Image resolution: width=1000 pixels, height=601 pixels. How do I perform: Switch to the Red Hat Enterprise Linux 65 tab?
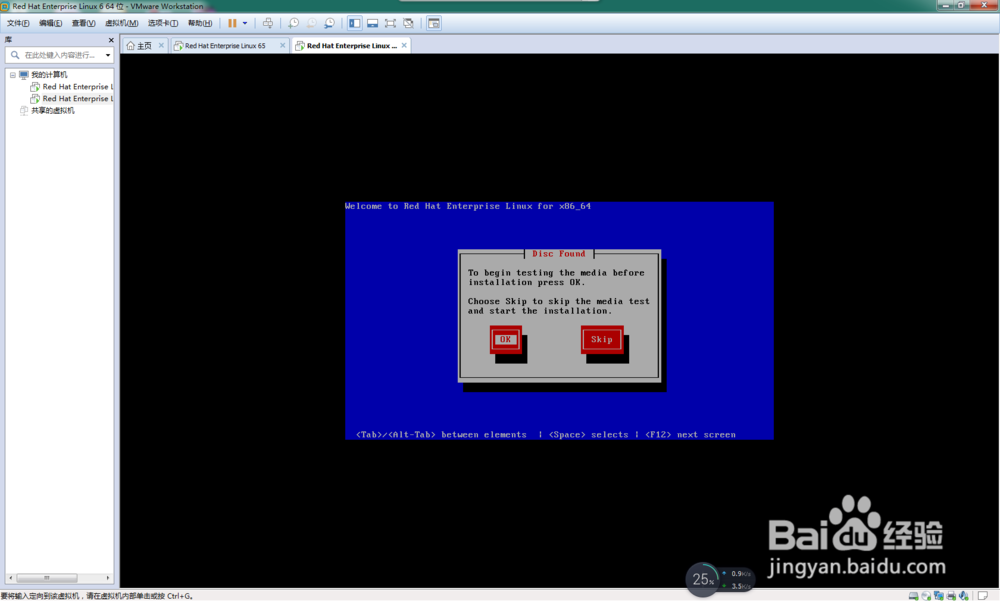[x=224, y=45]
